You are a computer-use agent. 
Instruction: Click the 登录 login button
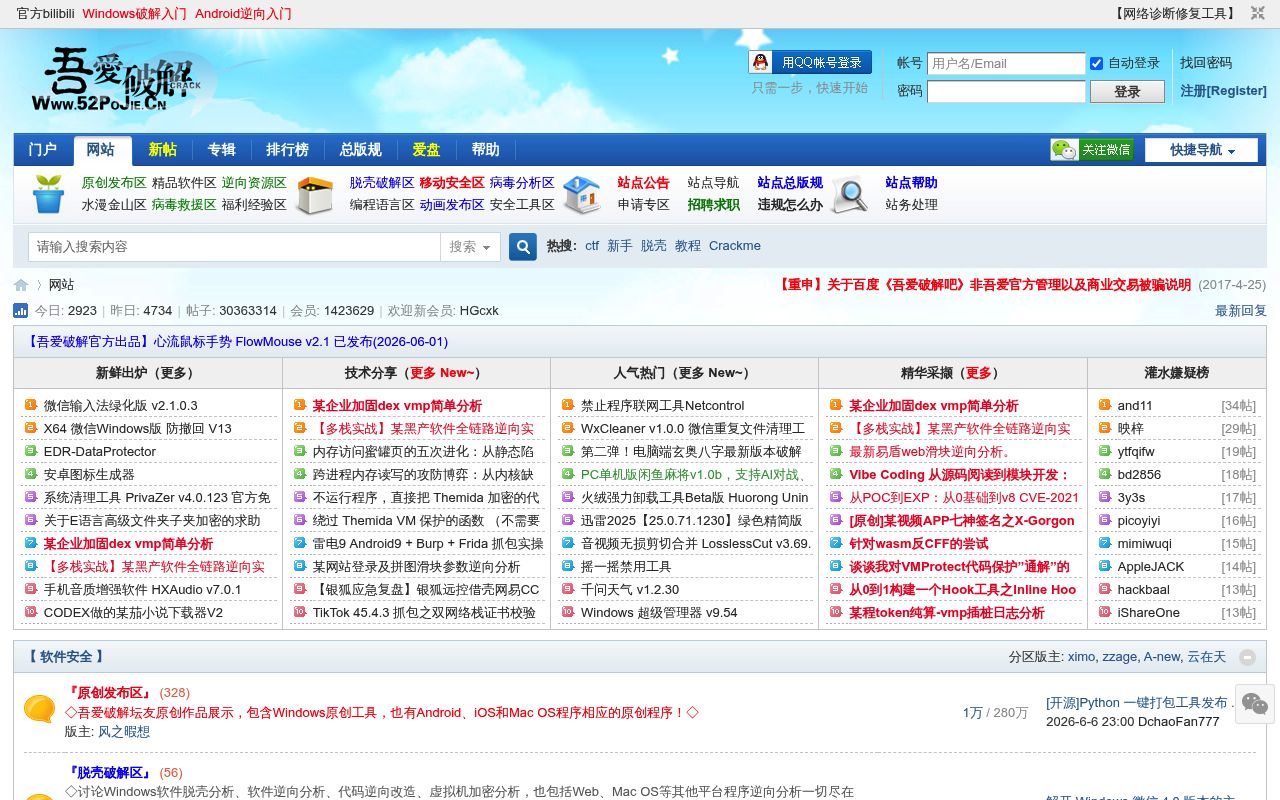tap(1127, 91)
